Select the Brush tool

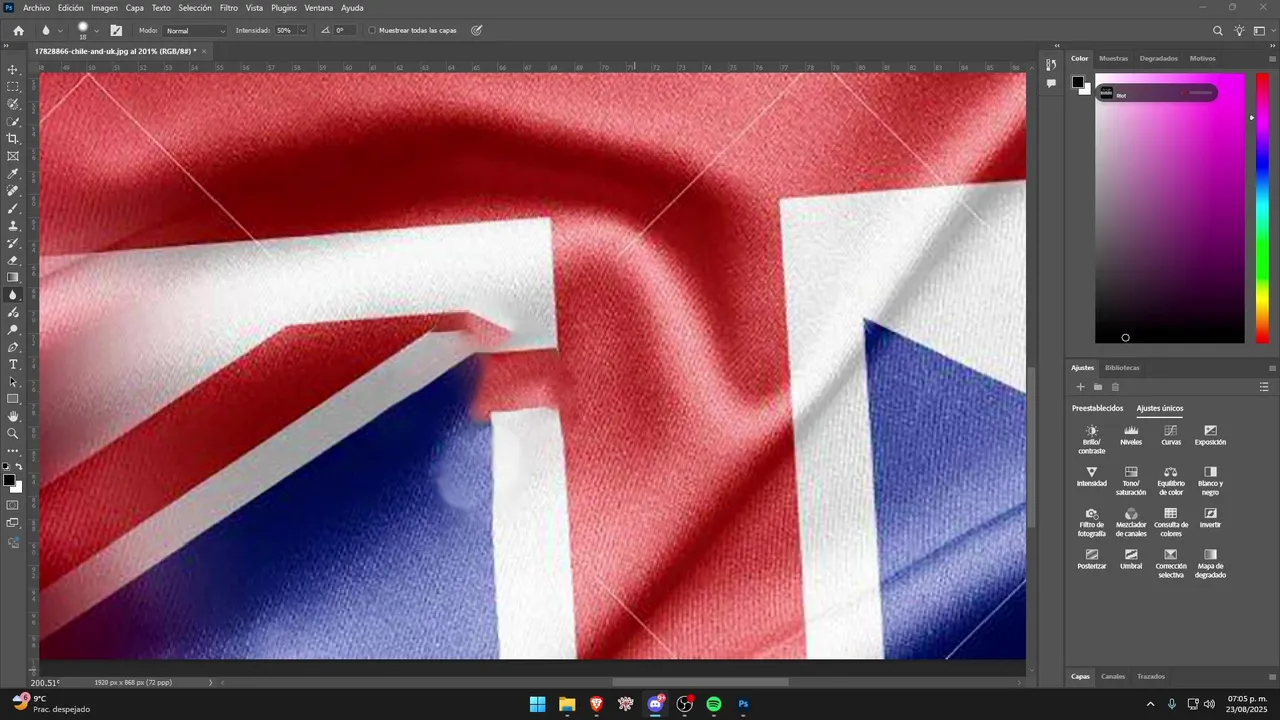point(13,208)
